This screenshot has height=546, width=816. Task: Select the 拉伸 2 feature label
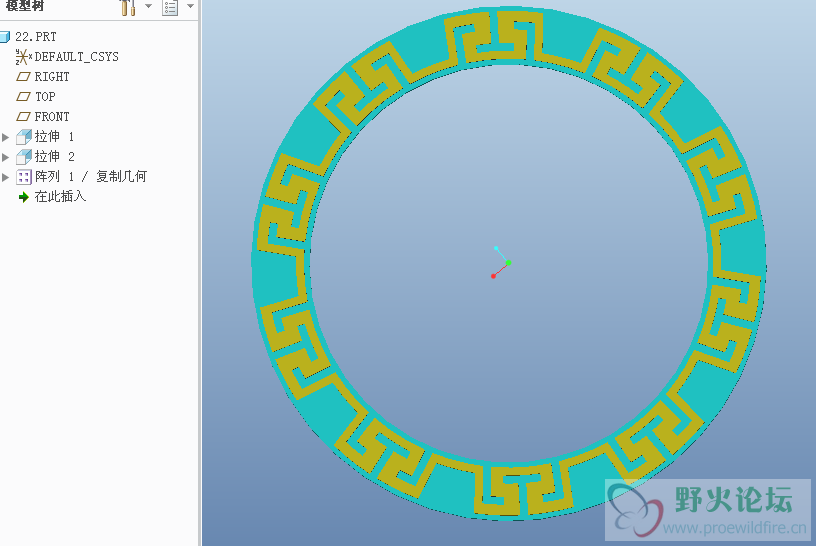tap(54, 157)
